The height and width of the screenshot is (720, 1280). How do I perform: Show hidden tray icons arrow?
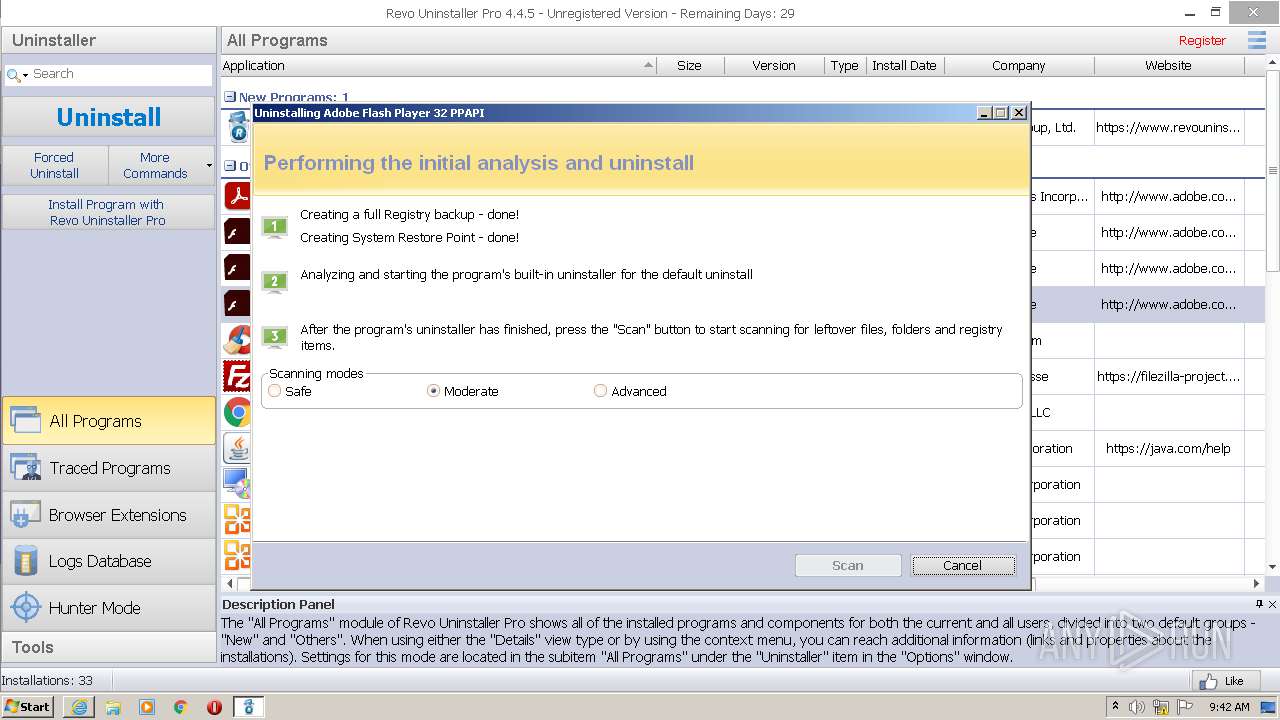pos(1116,707)
